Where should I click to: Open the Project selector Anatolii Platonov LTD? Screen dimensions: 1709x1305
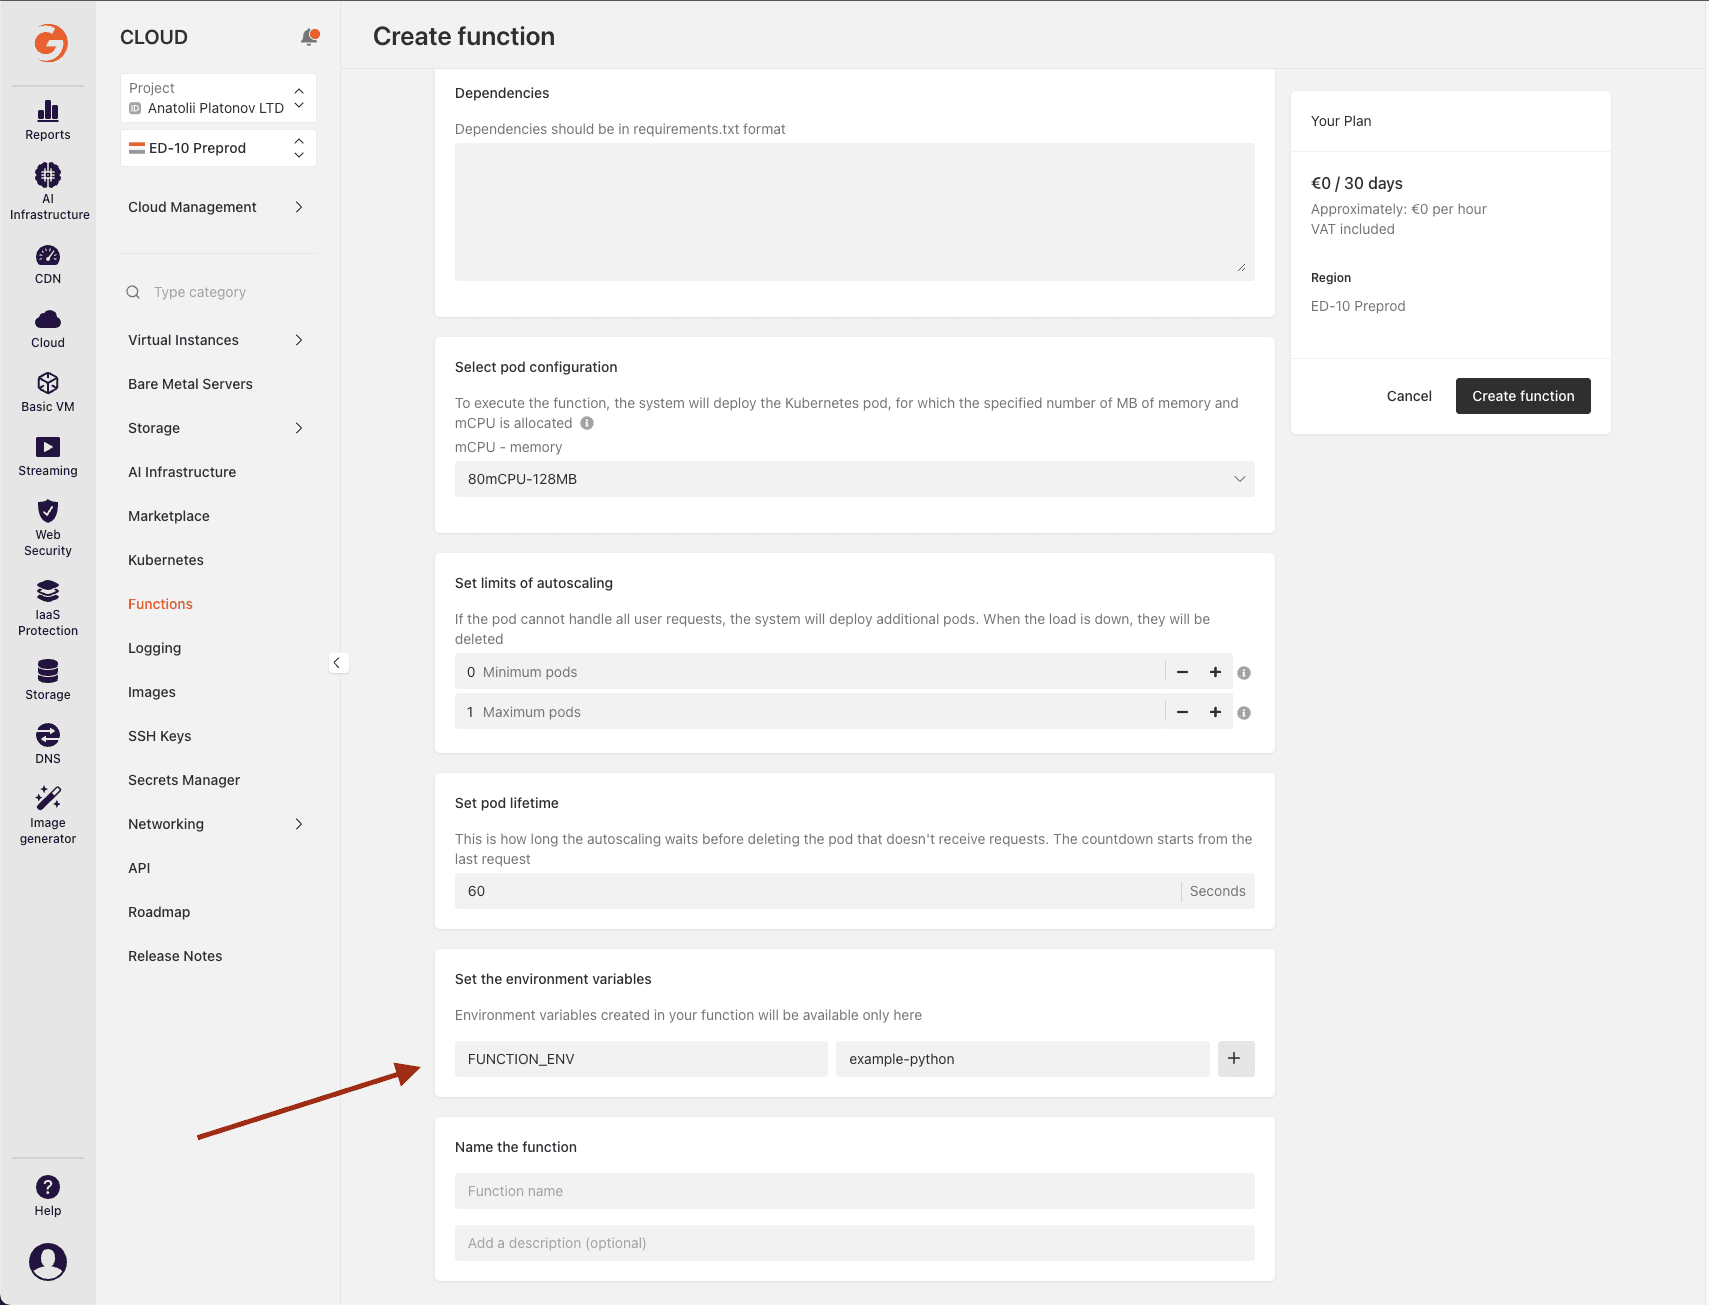tap(218, 98)
